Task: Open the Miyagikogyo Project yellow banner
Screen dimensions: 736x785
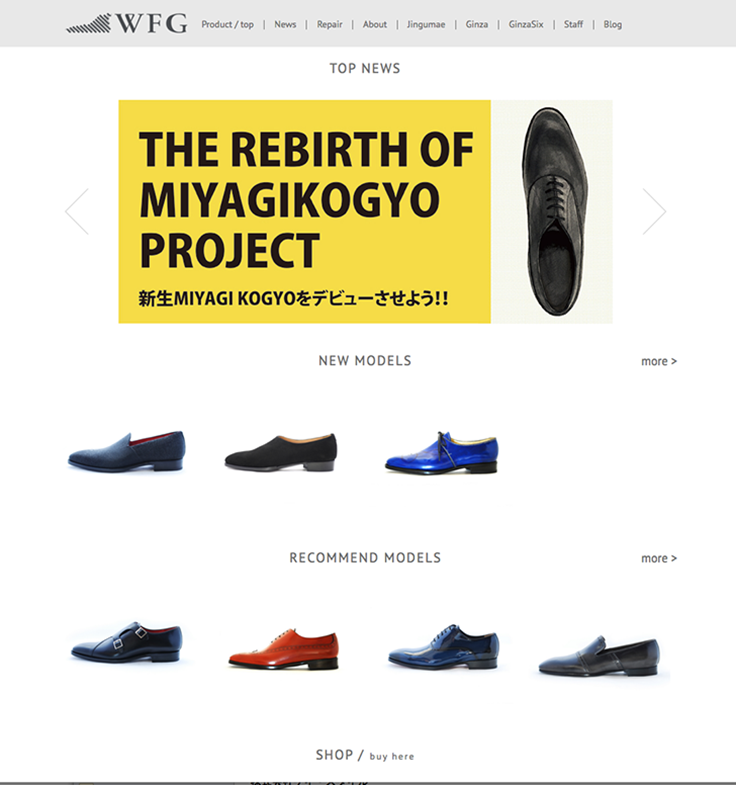Action: click(365, 212)
